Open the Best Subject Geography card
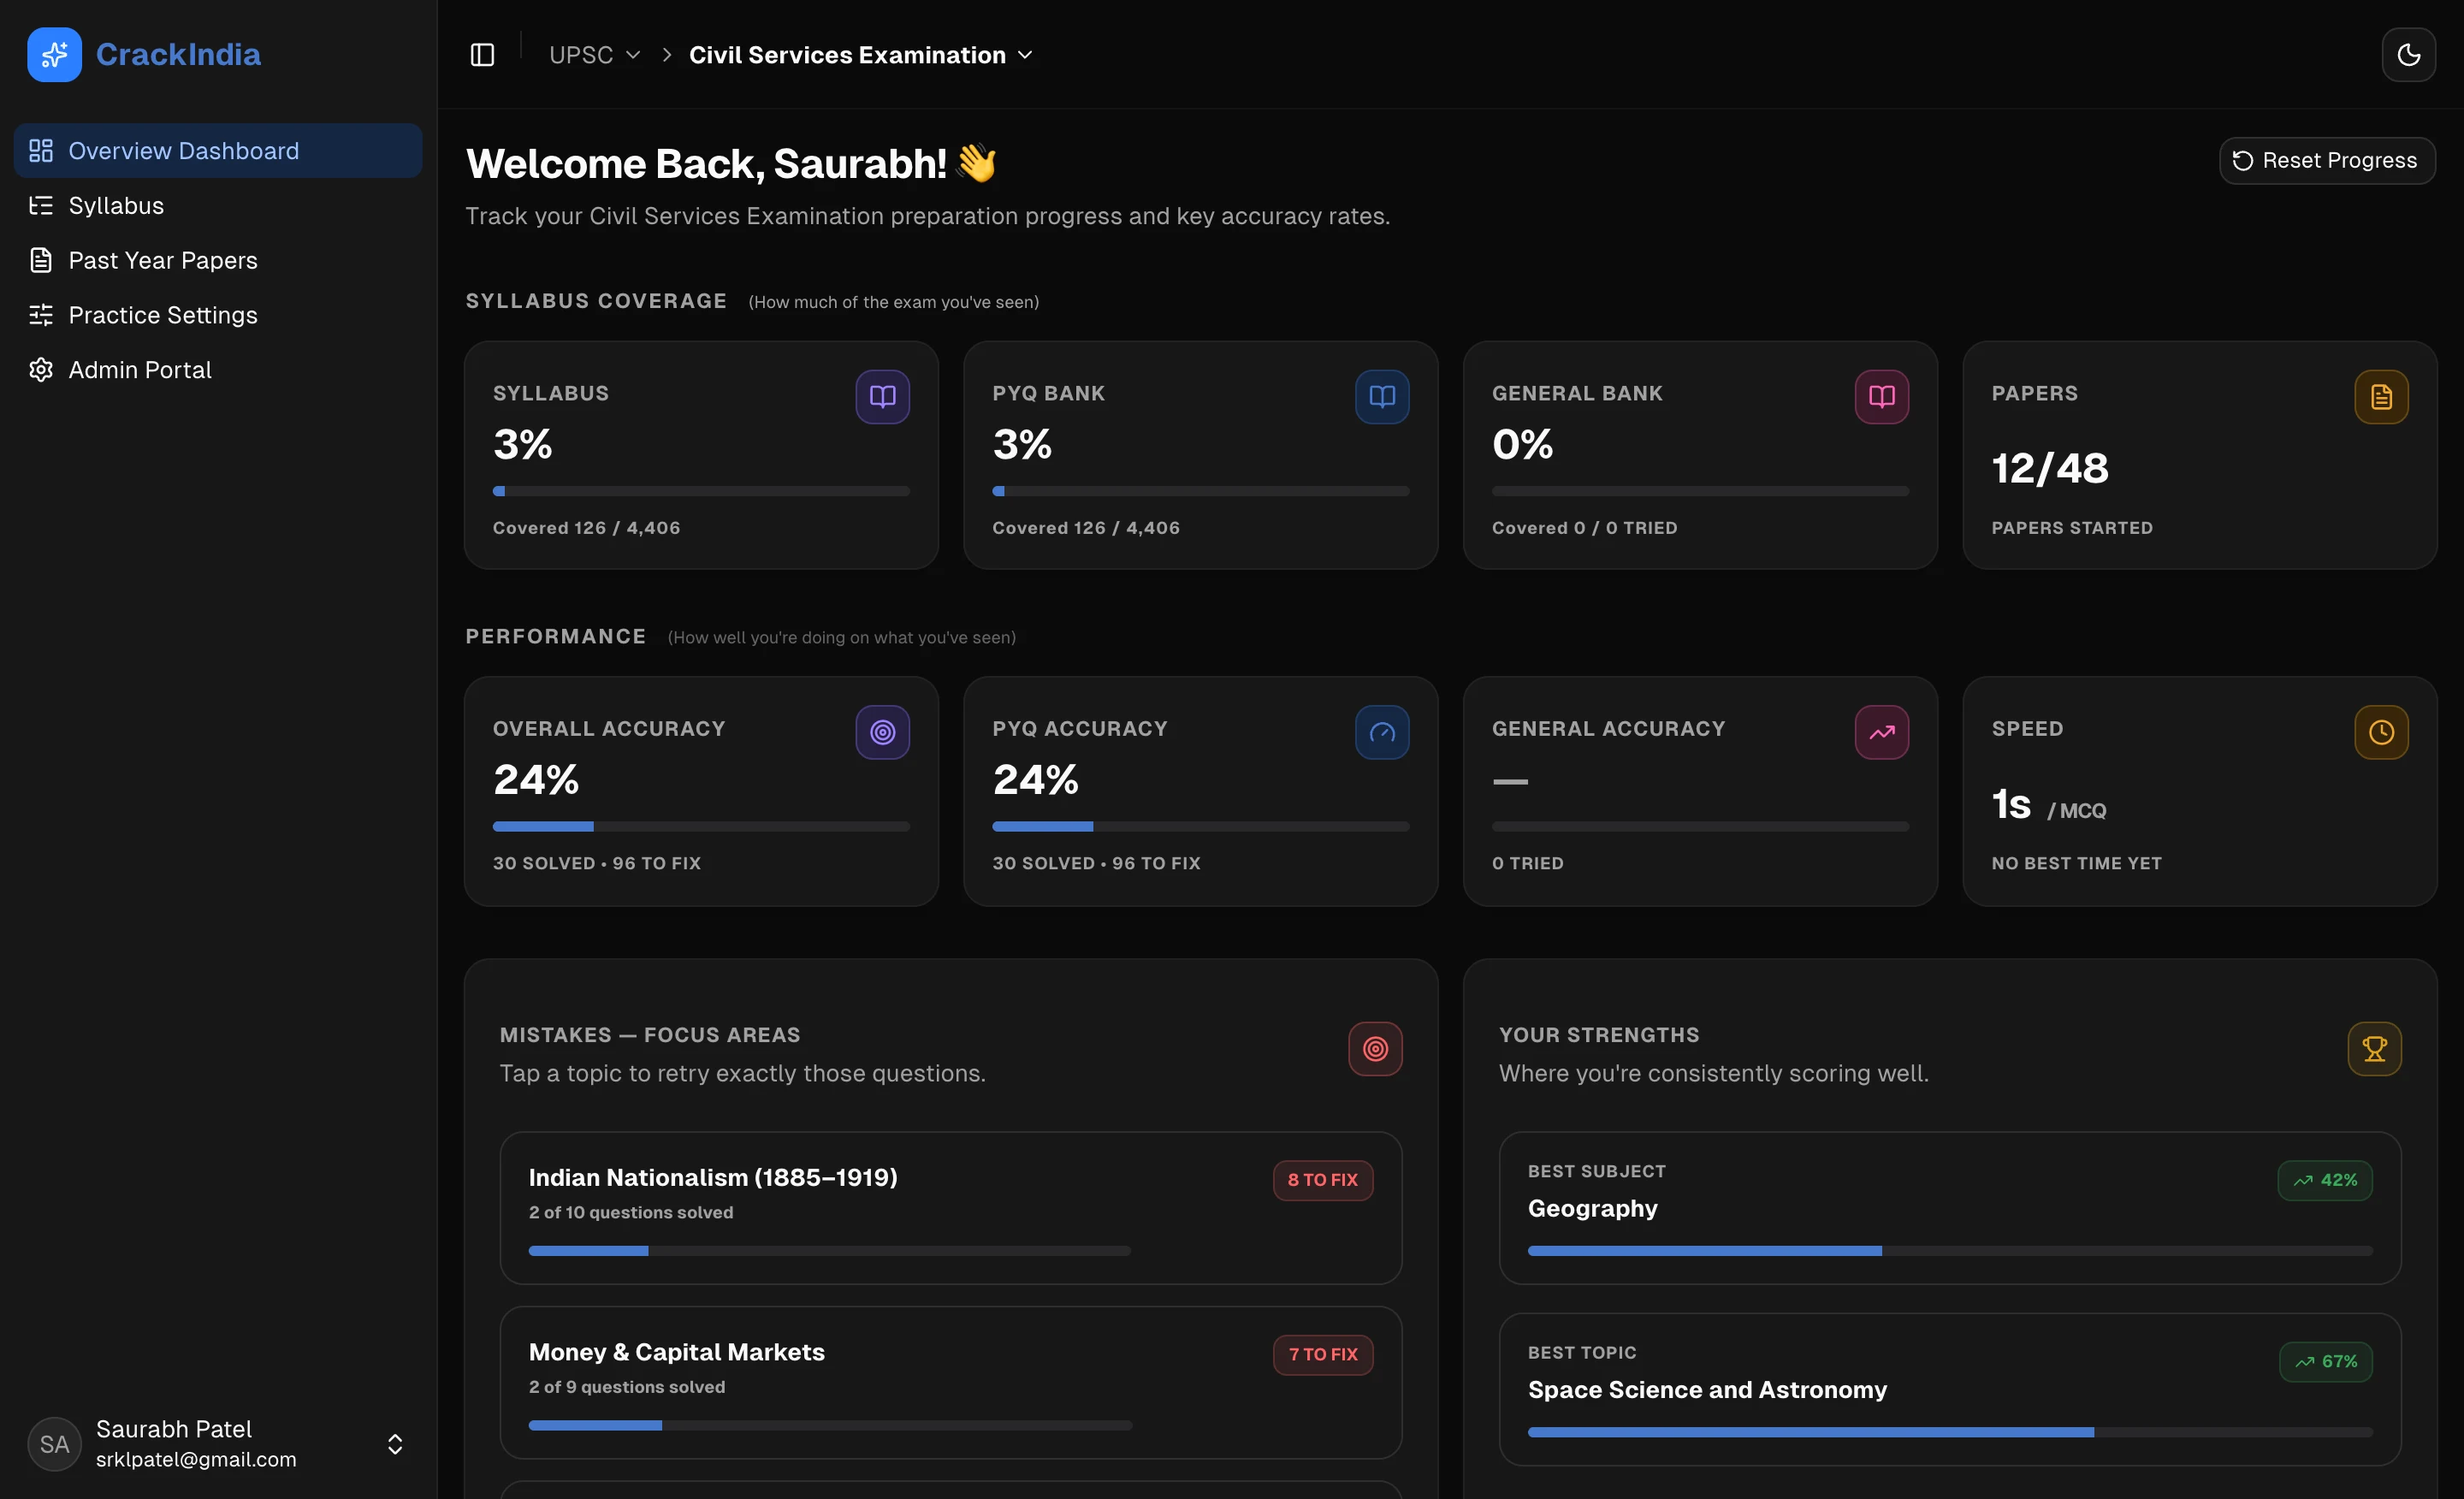 1950,1208
